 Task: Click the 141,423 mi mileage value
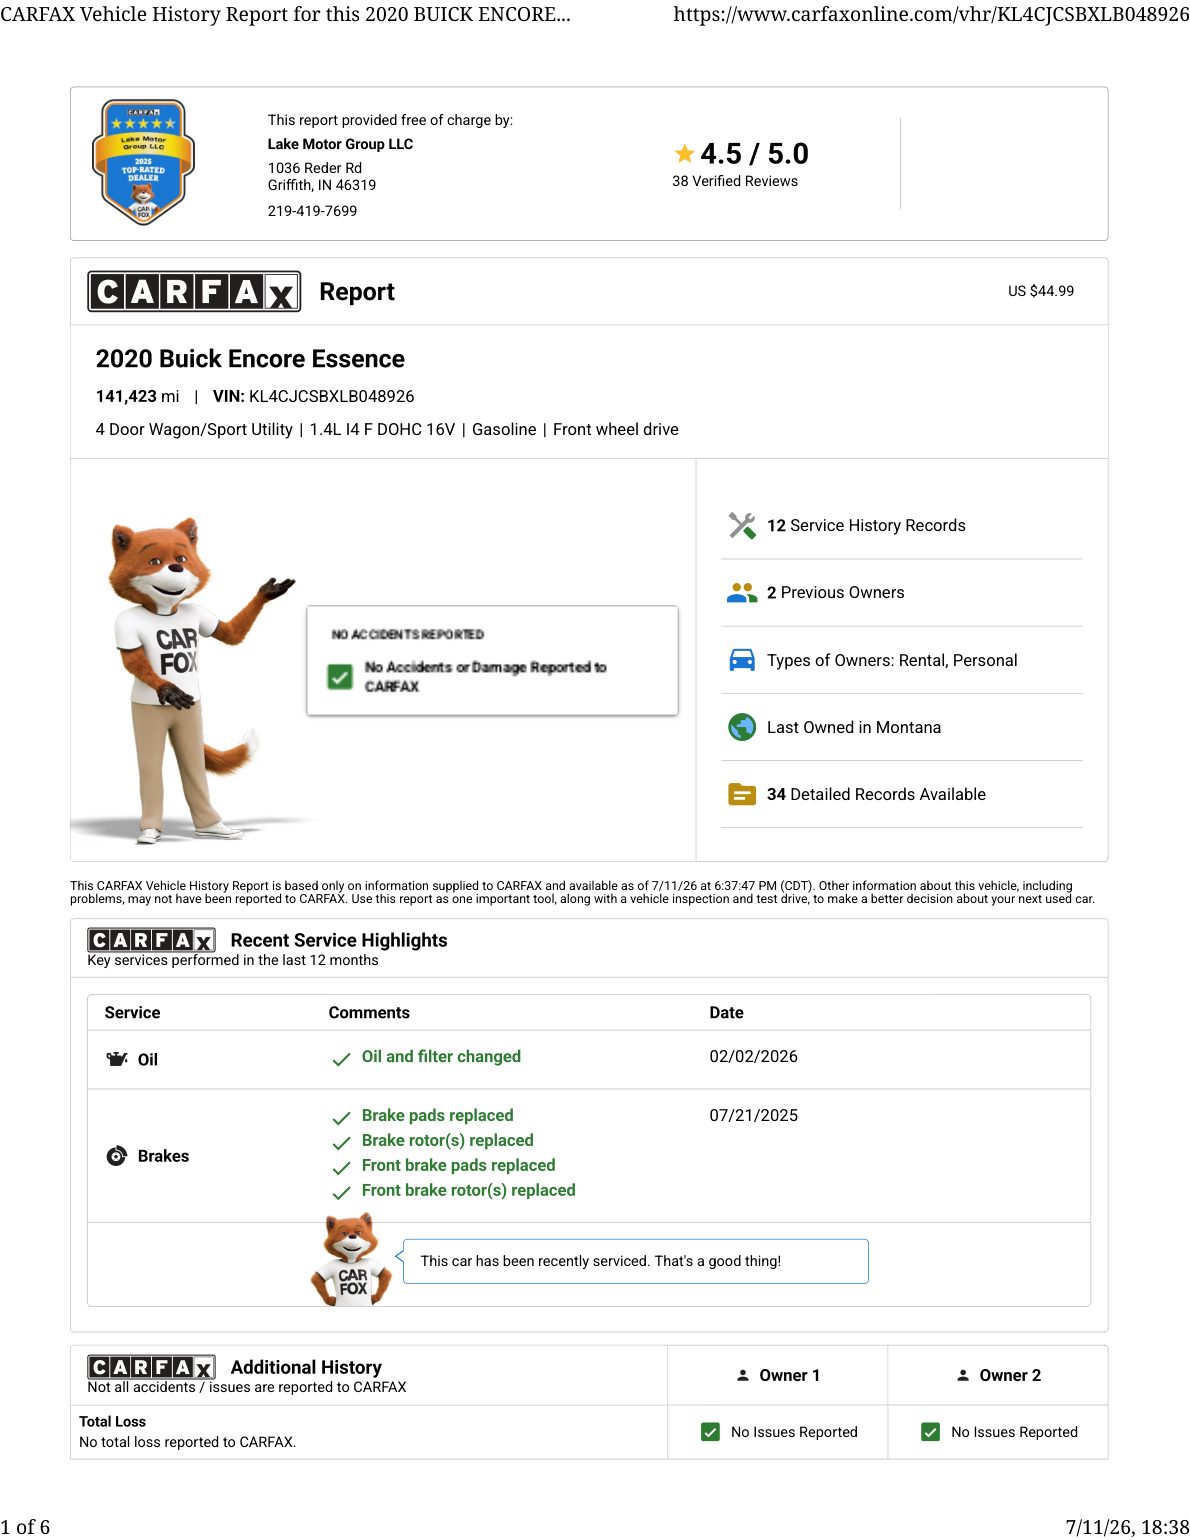click(x=137, y=396)
